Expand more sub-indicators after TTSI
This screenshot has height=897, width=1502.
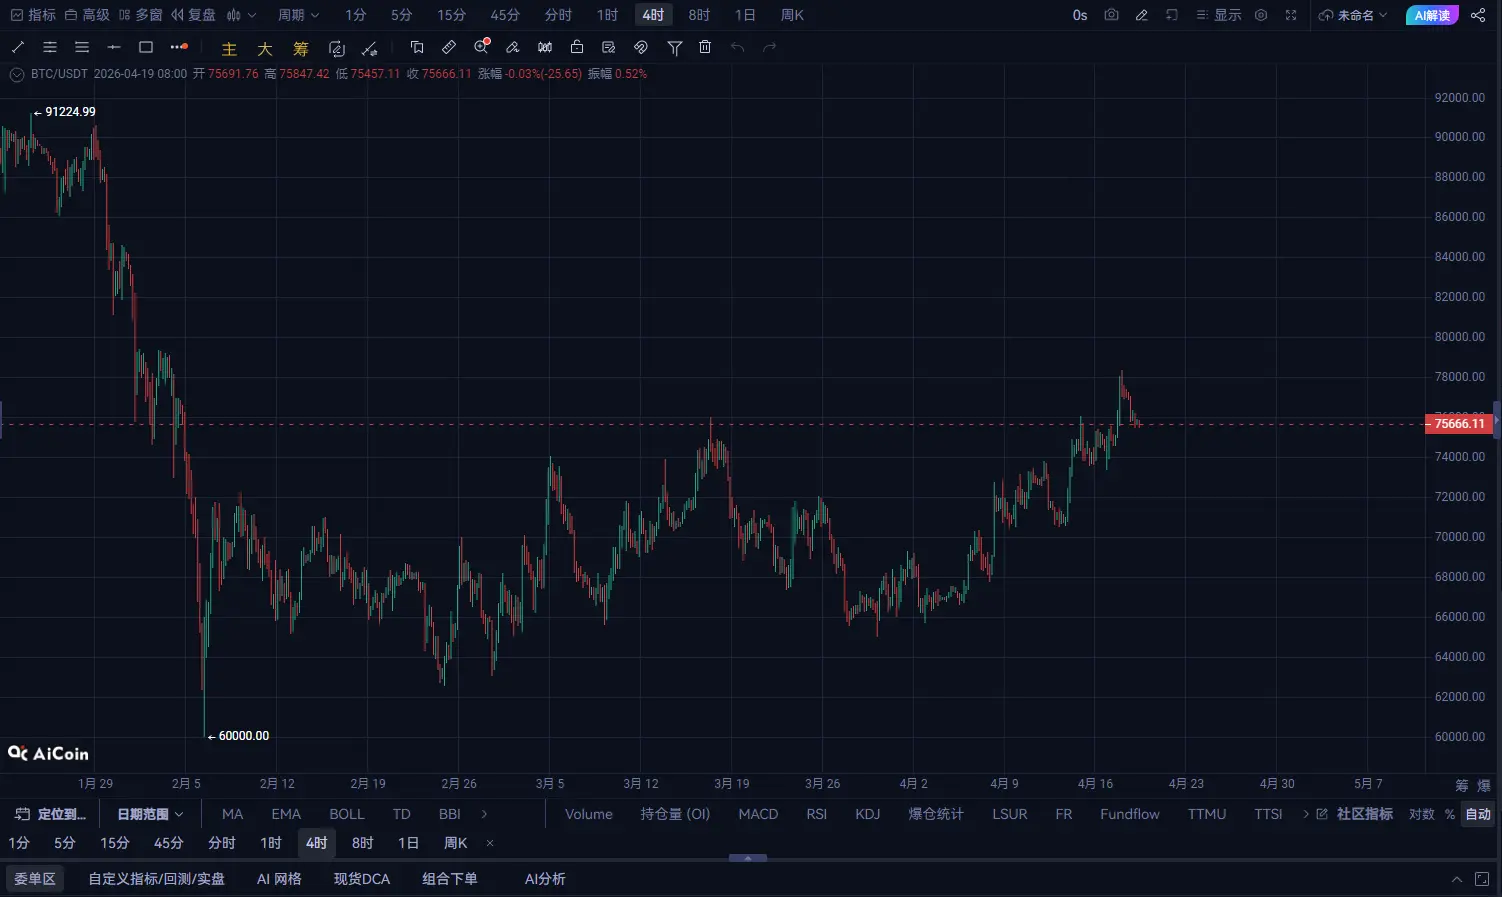[x=1306, y=814]
